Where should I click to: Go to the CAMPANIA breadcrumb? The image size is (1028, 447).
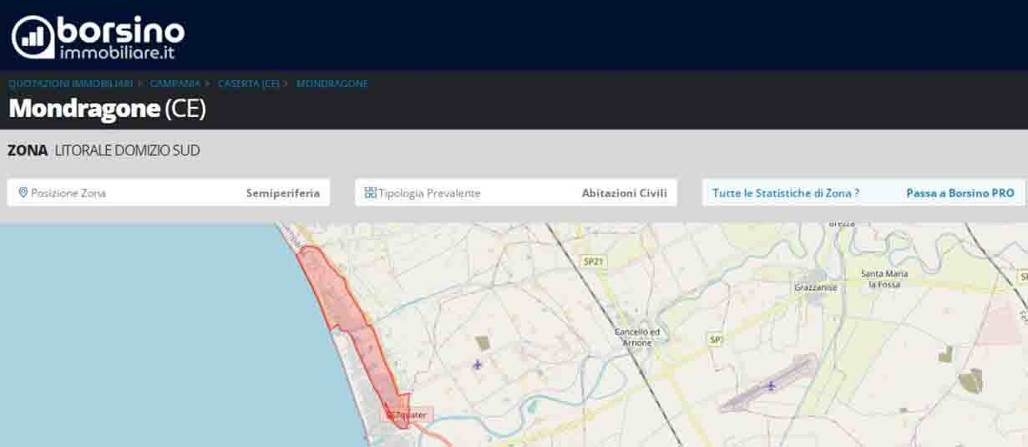(x=174, y=84)
